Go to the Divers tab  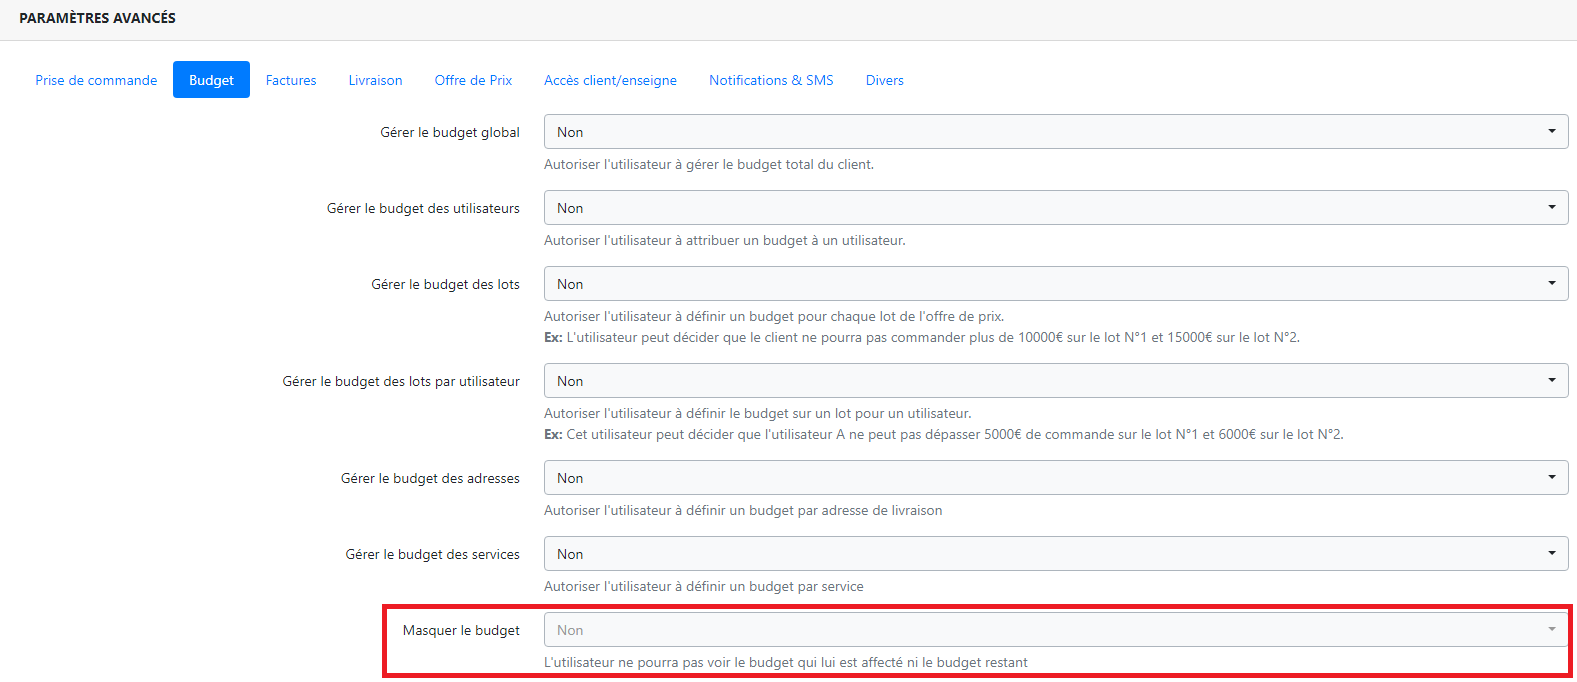(x=884, y=80)
